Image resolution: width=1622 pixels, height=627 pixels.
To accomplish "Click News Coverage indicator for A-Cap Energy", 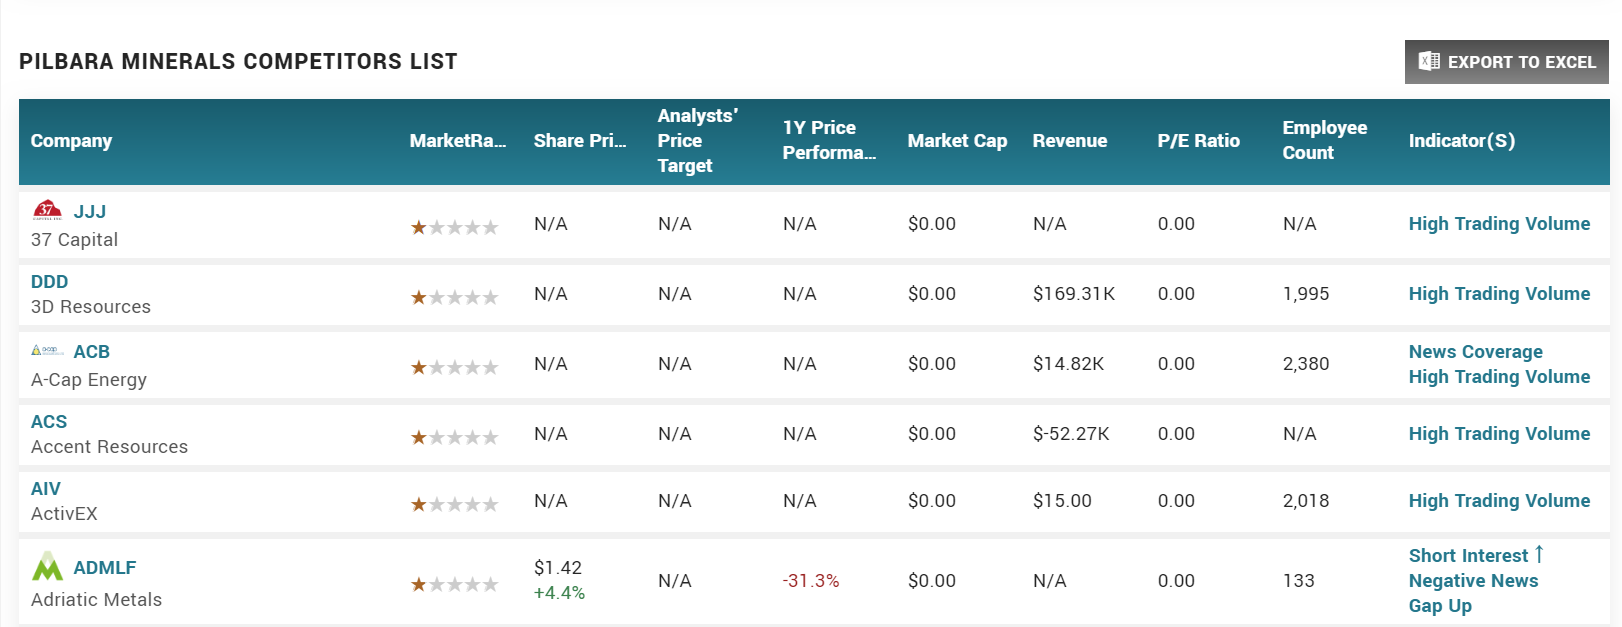I will tap(1475, 352).
